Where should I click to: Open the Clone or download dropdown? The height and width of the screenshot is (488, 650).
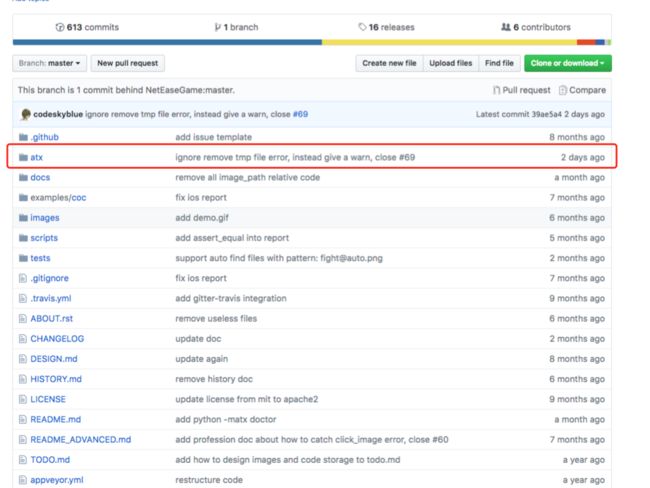[x=568, y=63]
